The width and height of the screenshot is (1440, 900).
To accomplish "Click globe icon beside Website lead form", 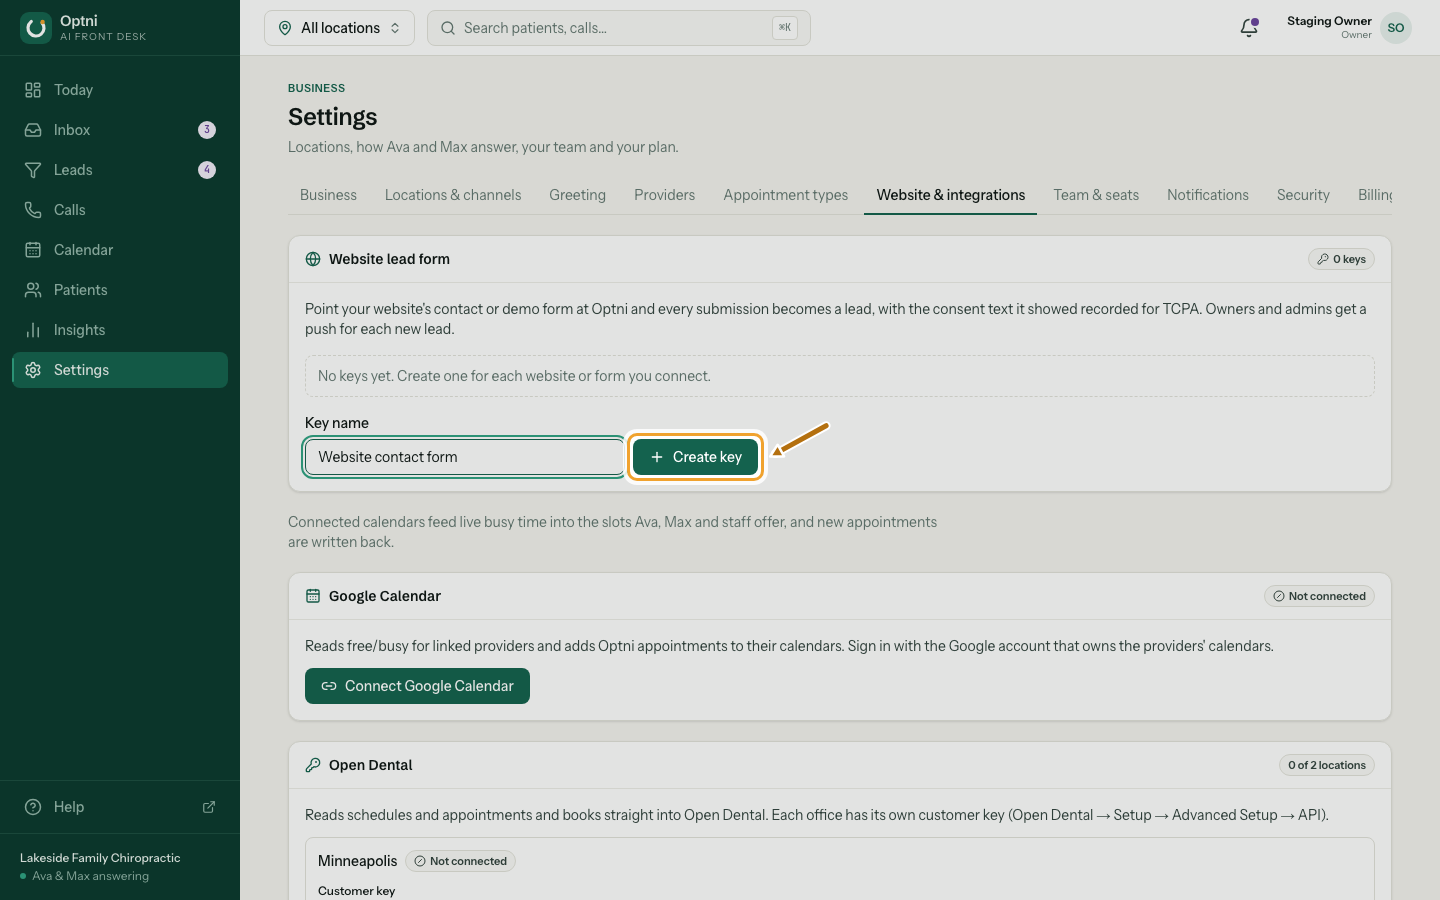I will [x=313, y=259].
